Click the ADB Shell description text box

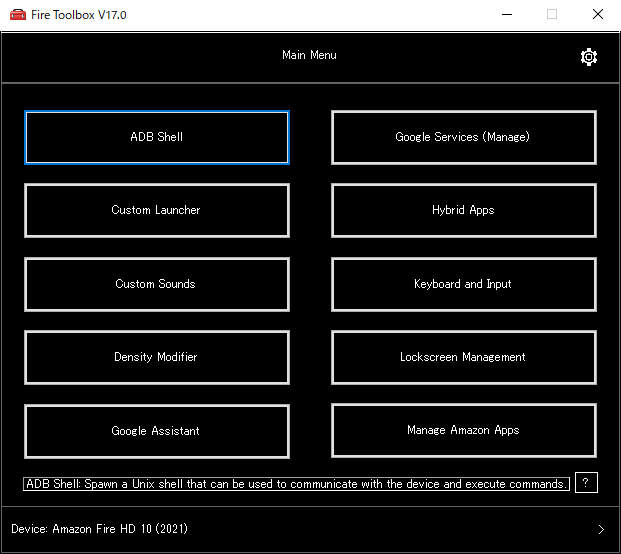click(x=296, y=484)
